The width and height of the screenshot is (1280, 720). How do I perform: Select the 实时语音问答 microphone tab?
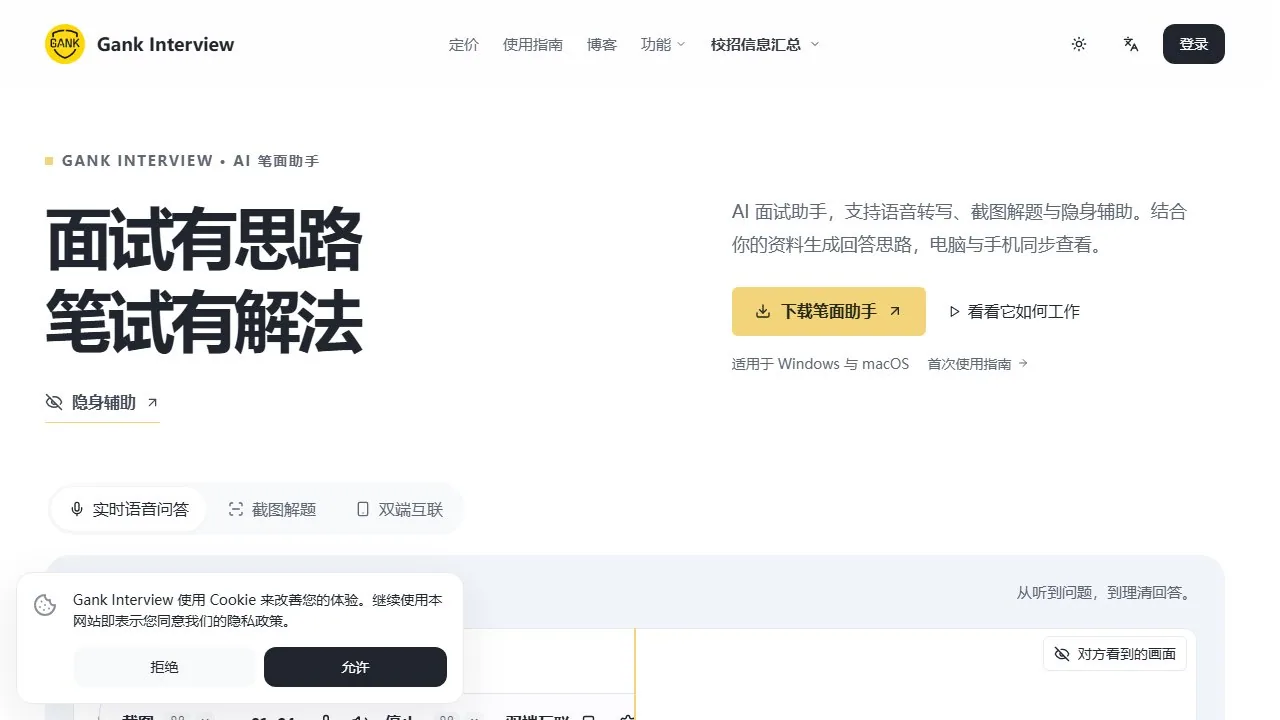(129, 509)
